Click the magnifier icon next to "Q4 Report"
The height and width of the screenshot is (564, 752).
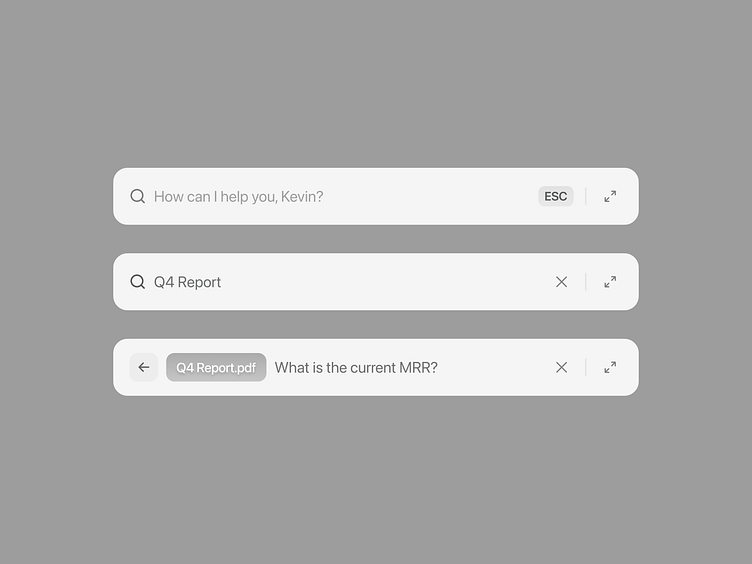tap(138, 282)
